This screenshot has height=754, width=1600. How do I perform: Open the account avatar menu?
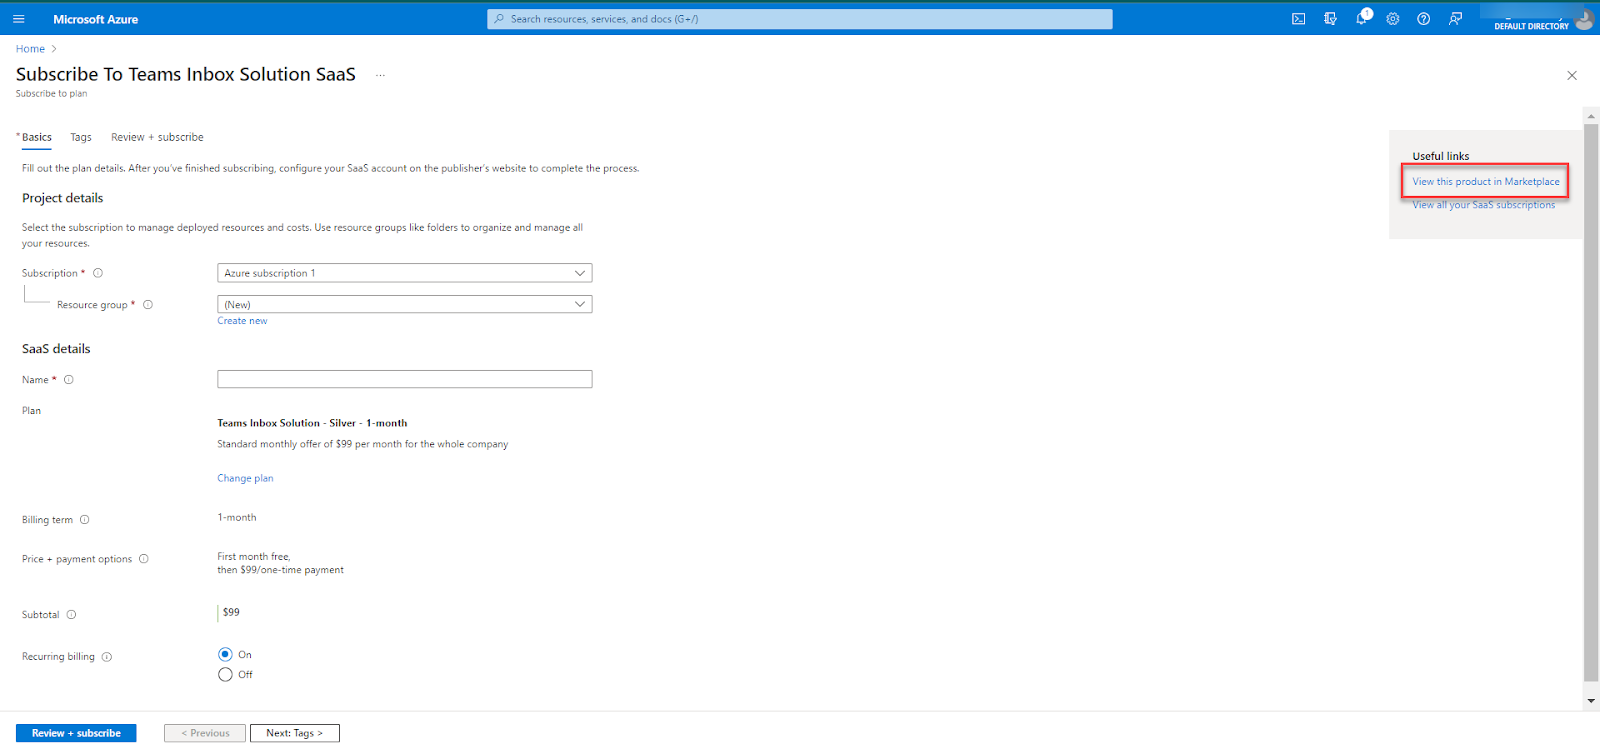(1584, 19)
